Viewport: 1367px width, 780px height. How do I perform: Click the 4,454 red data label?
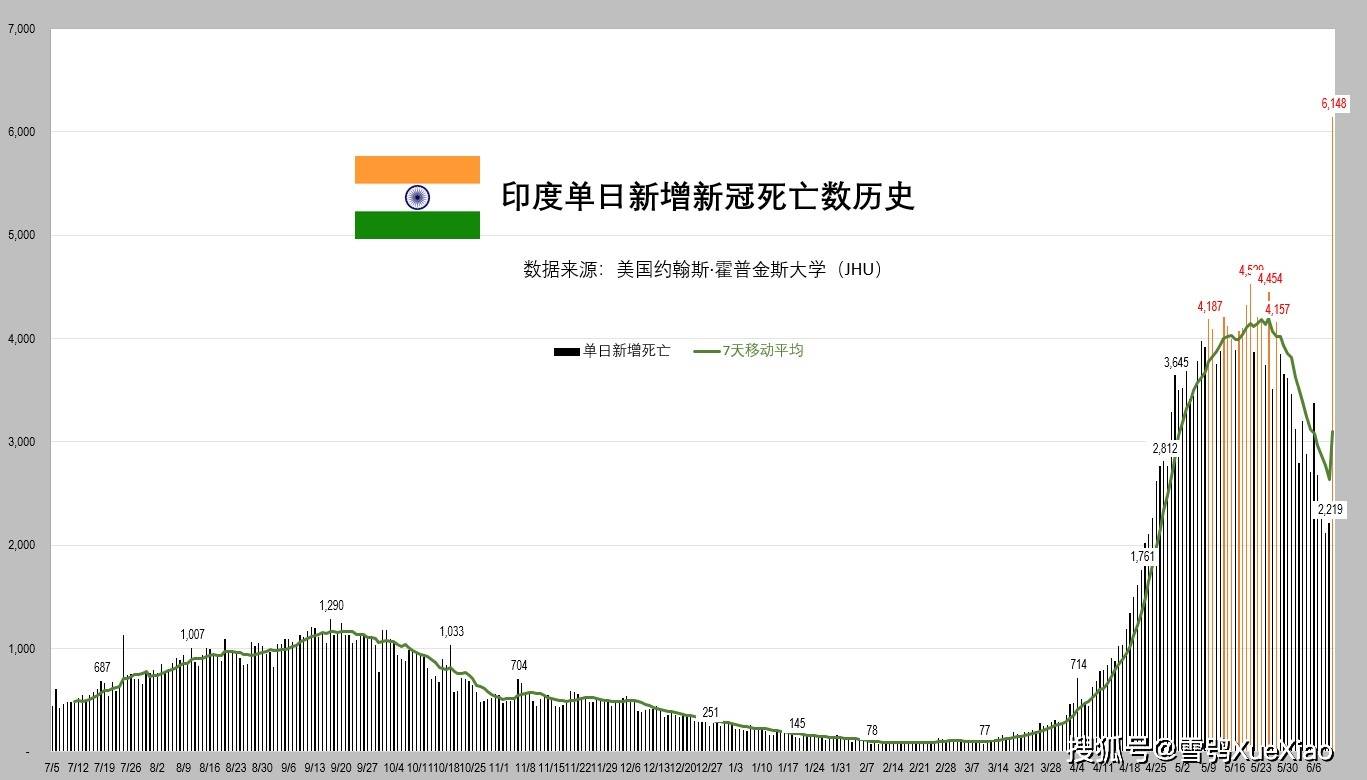point(1270,279)
